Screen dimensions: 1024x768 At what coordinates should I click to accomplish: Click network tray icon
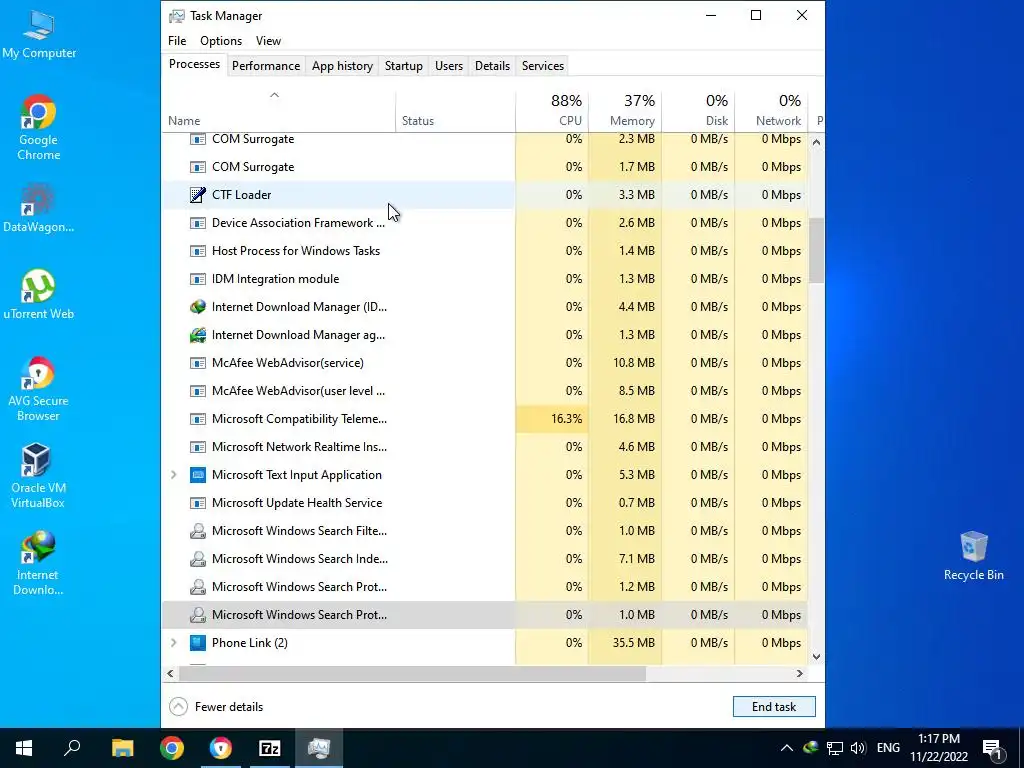[834, 748]
